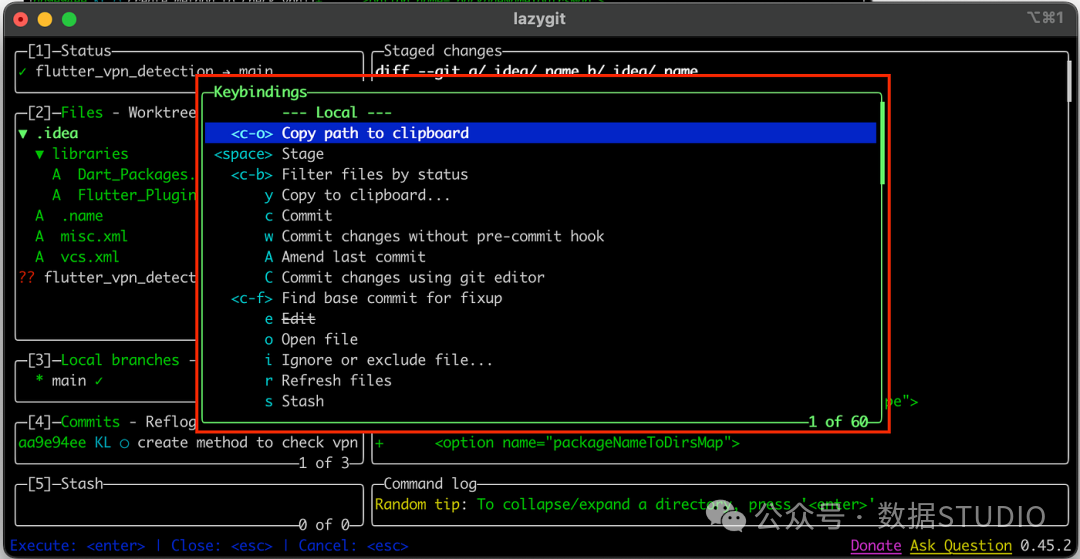
Task: Click the '0 of 0' stash counter
Action: (x=324, y=525)
